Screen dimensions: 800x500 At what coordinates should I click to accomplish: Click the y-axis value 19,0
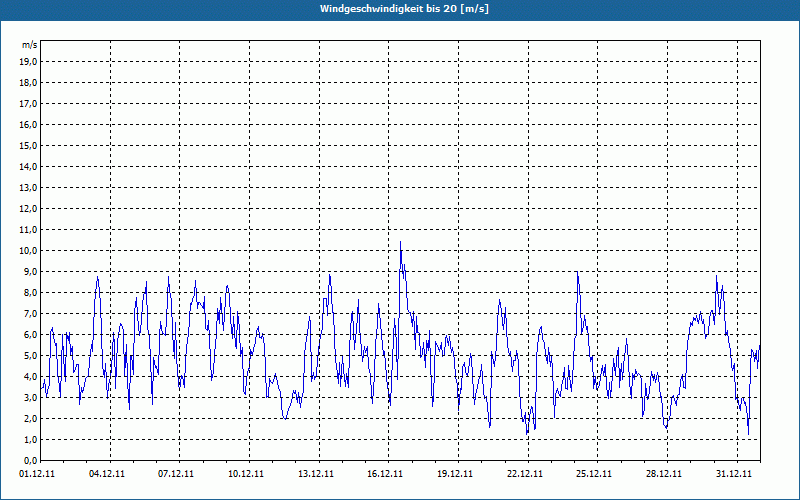pos(29,62)
